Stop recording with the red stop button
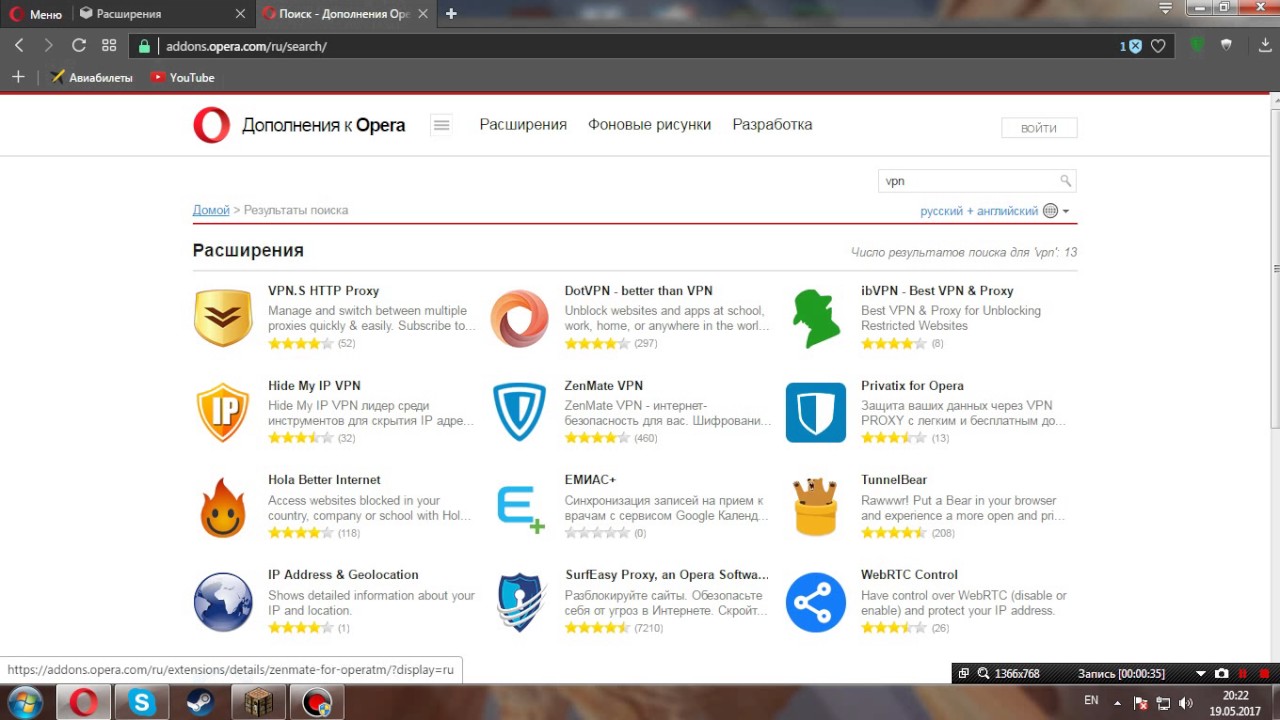1280x720 pixels. point(1264,674)
